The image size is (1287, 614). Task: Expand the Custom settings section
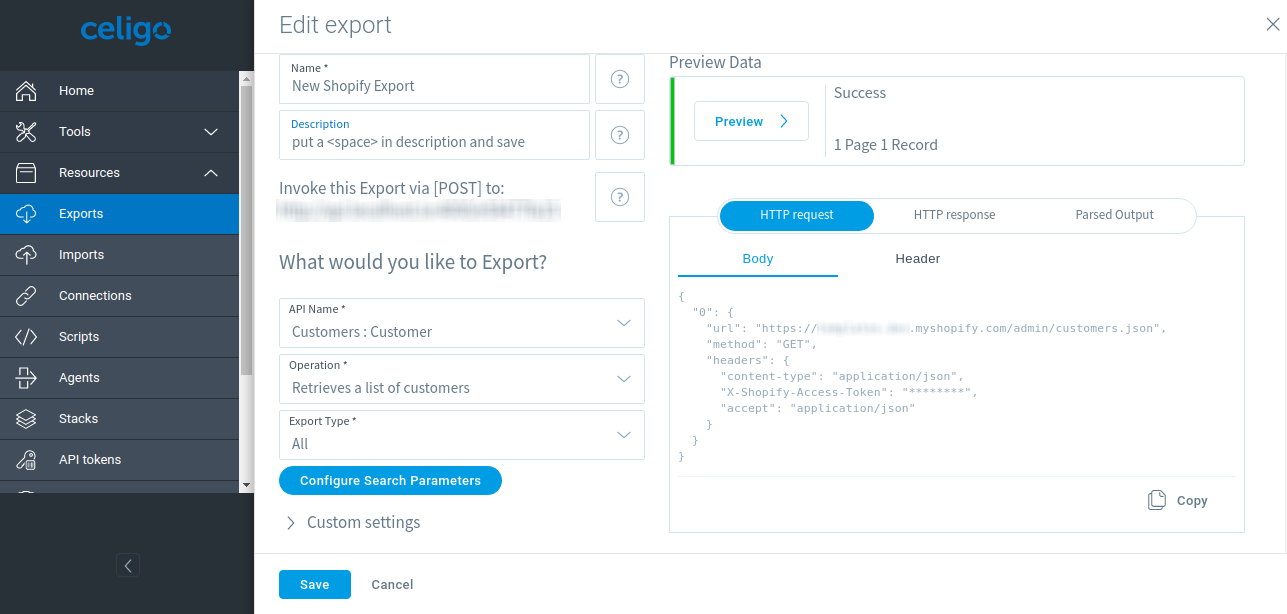point(352,523)
